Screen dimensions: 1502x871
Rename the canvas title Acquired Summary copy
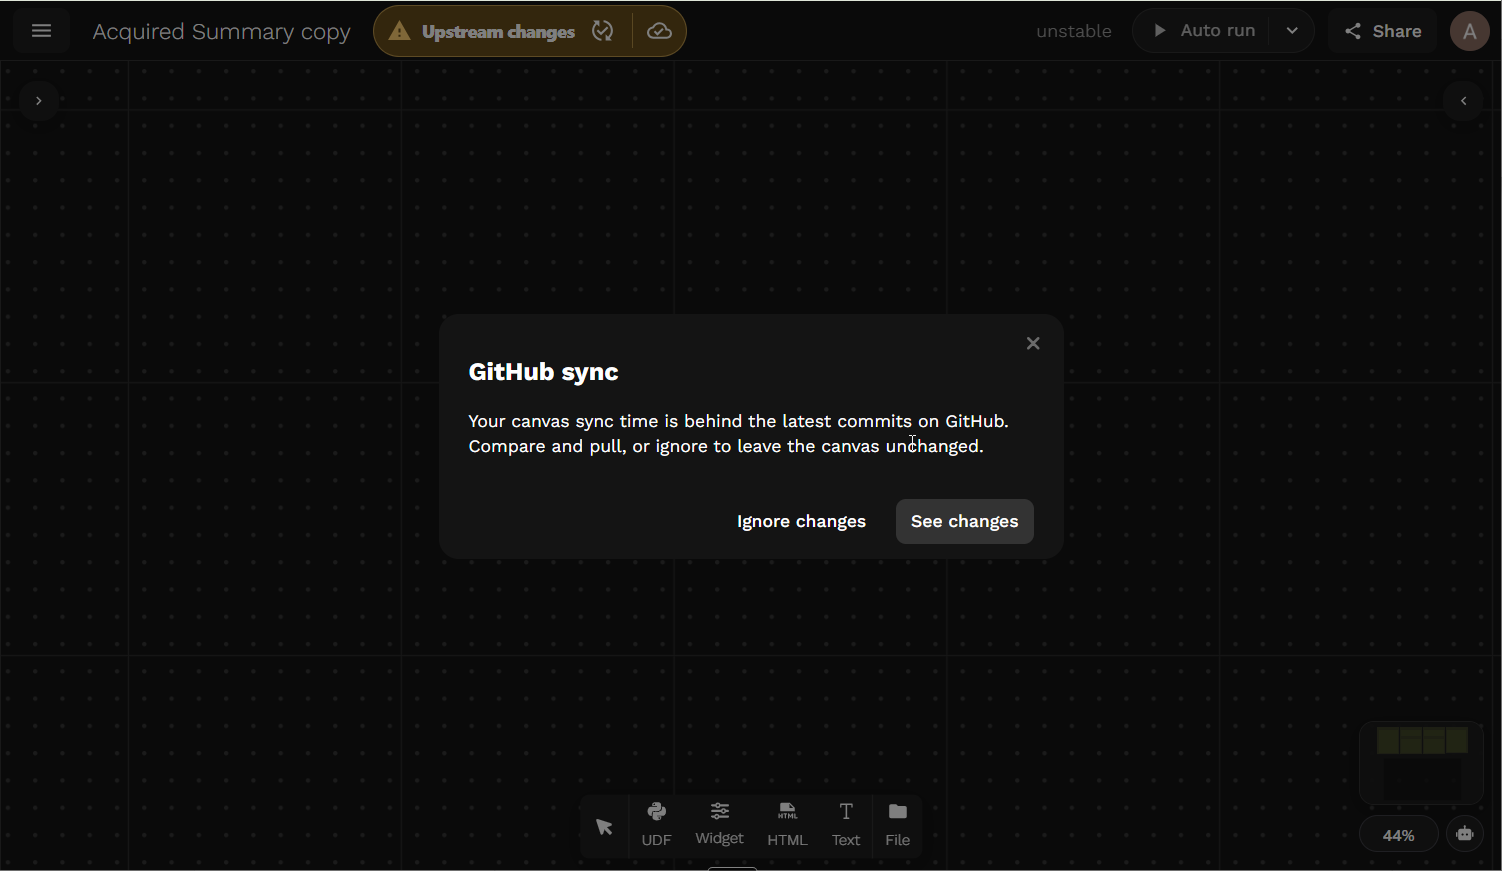coord(221,31)
